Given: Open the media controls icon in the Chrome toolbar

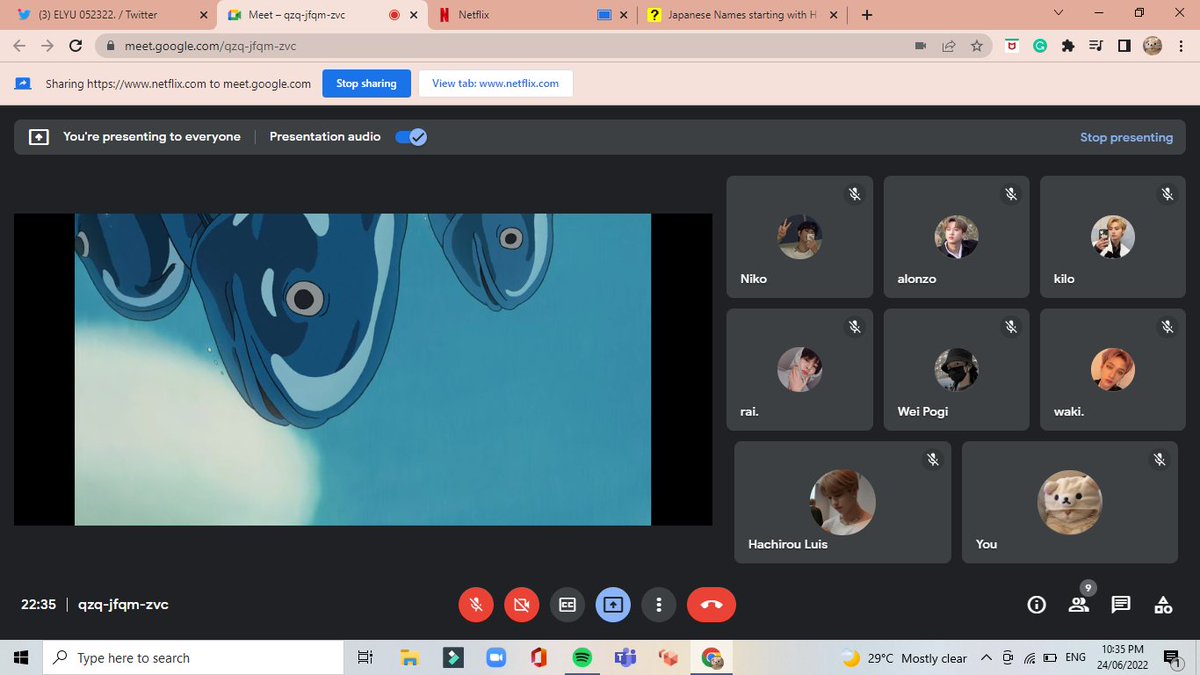Looking at the screenshot, I should tap(1096, 46).
